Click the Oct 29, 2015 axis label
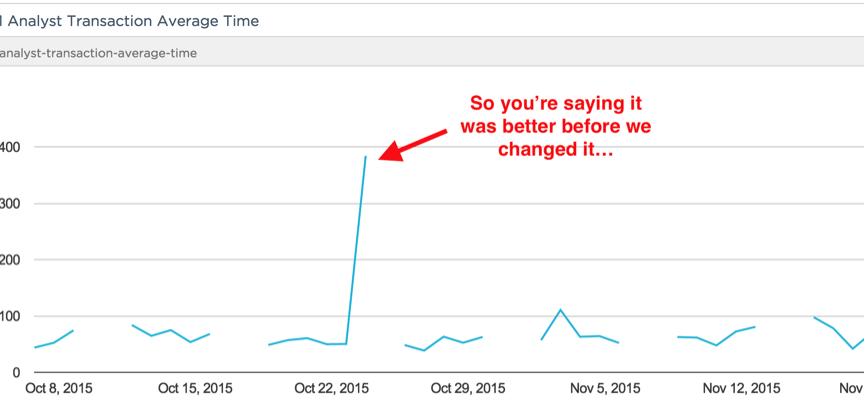The image size is (864, 407). click(x=468, y=388)
